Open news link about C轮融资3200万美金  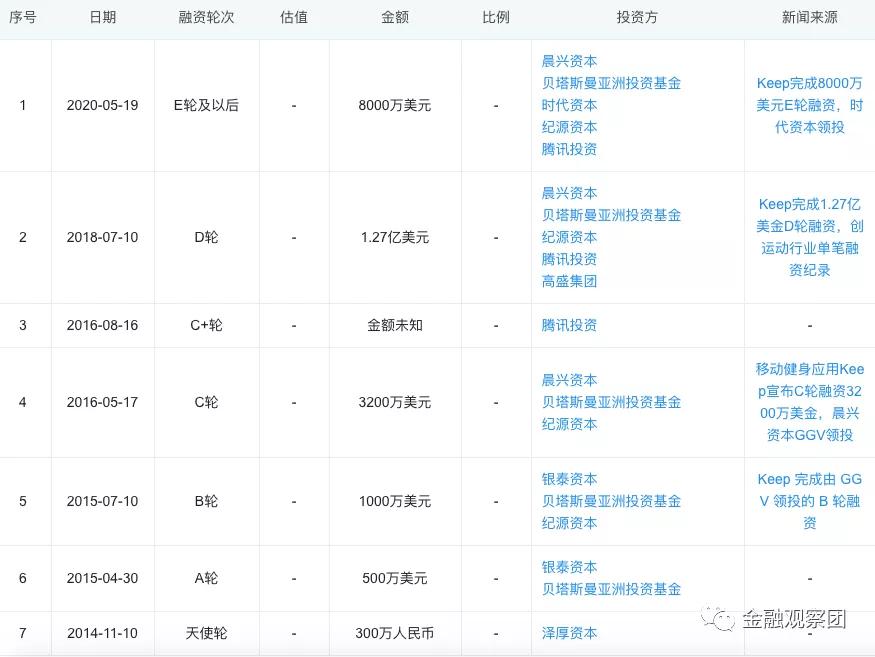[810, 402]
